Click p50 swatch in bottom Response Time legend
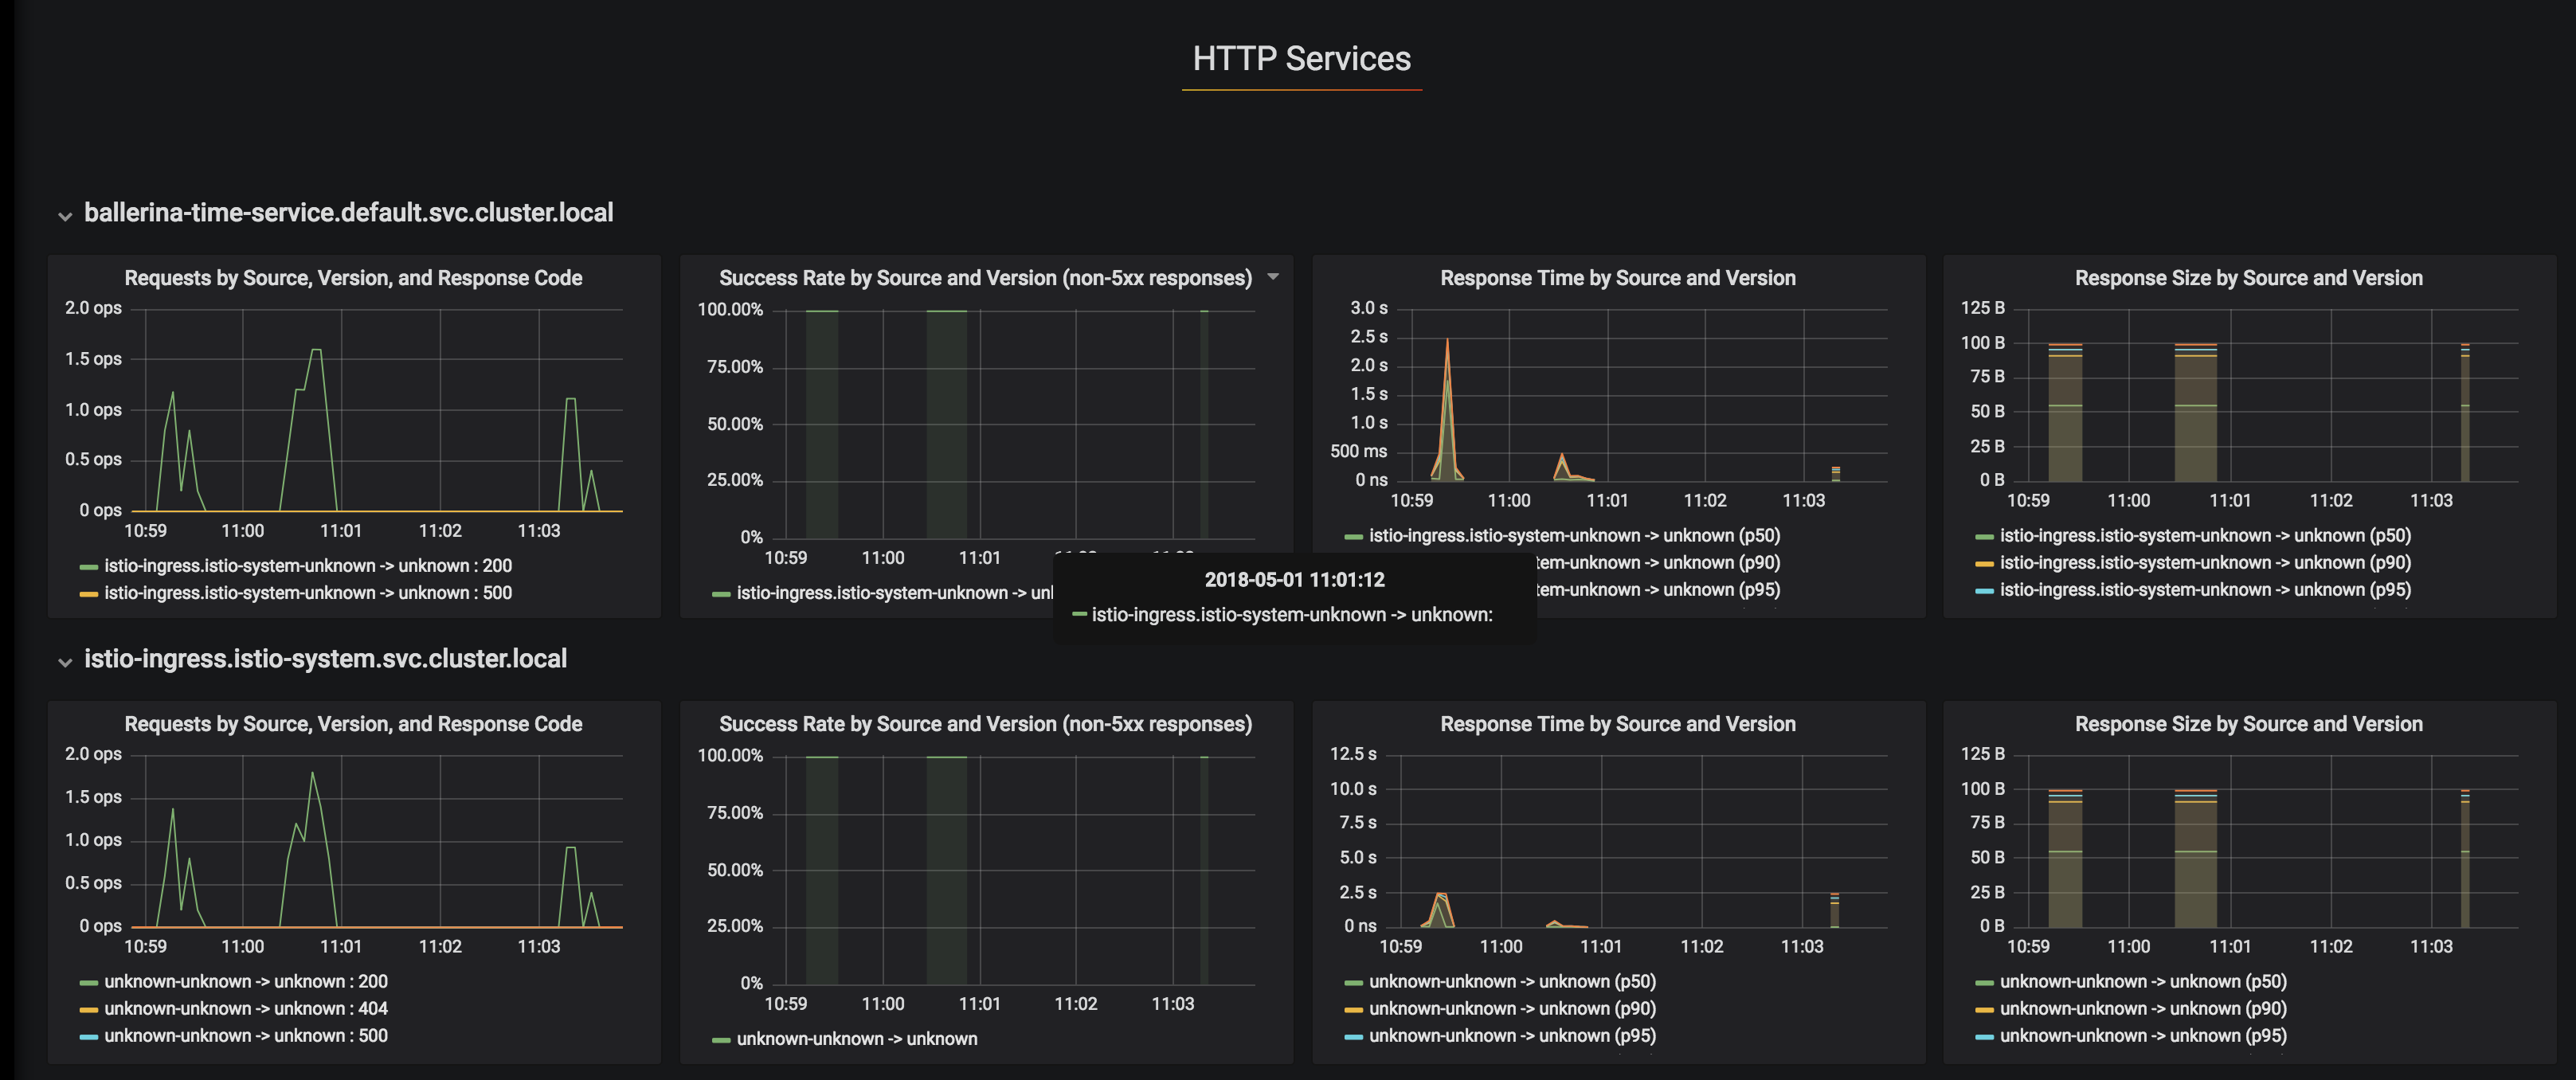Viewport: 2576px width, 1080px height. (x=1354, y=983)
